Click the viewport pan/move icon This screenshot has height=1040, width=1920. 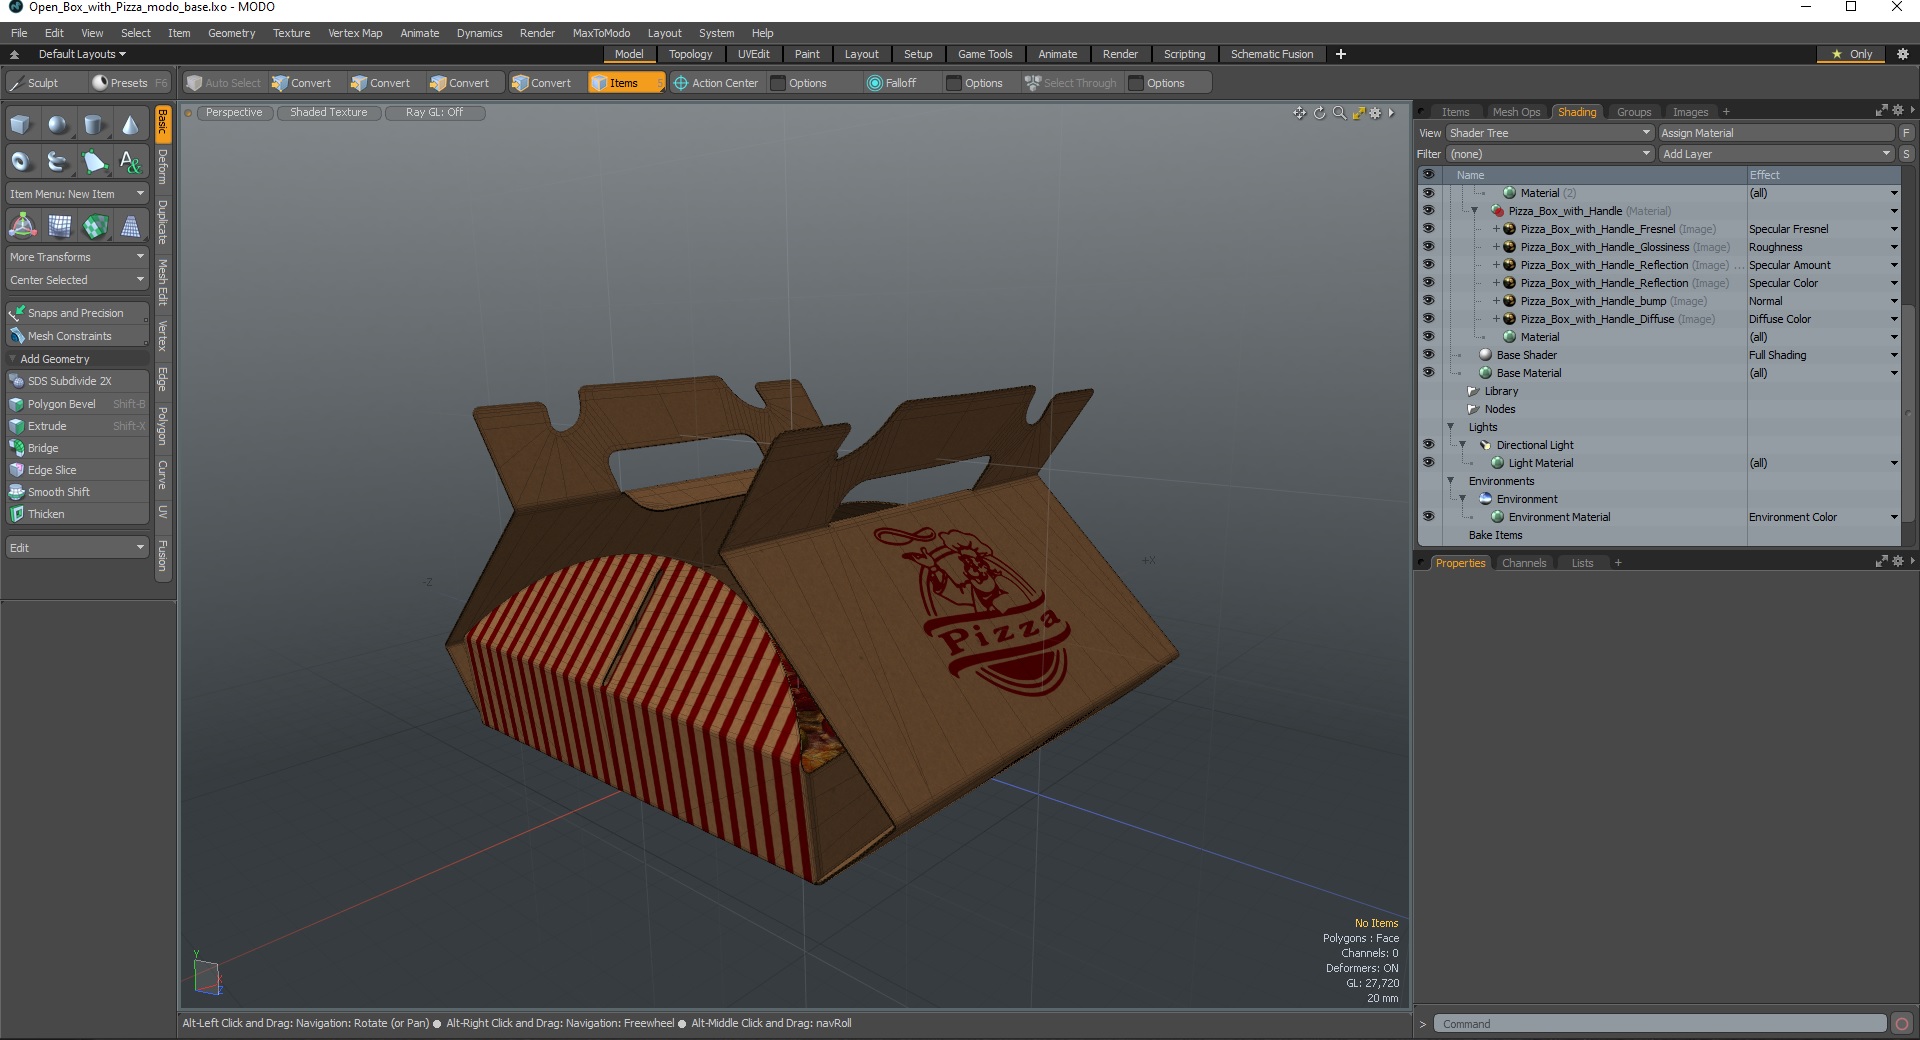pos(1299,113)
